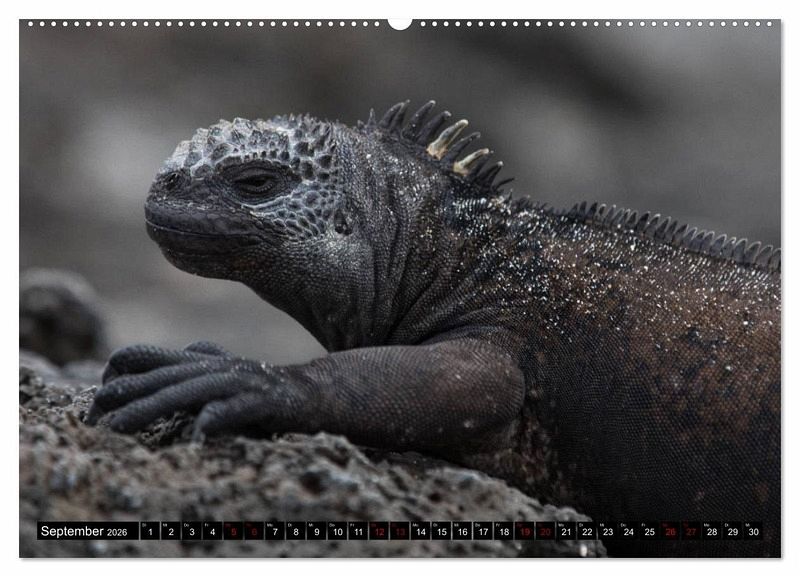Select day 25 in calendar row
The width and height of the screenshot is (800, 577).
click(649, 532)
